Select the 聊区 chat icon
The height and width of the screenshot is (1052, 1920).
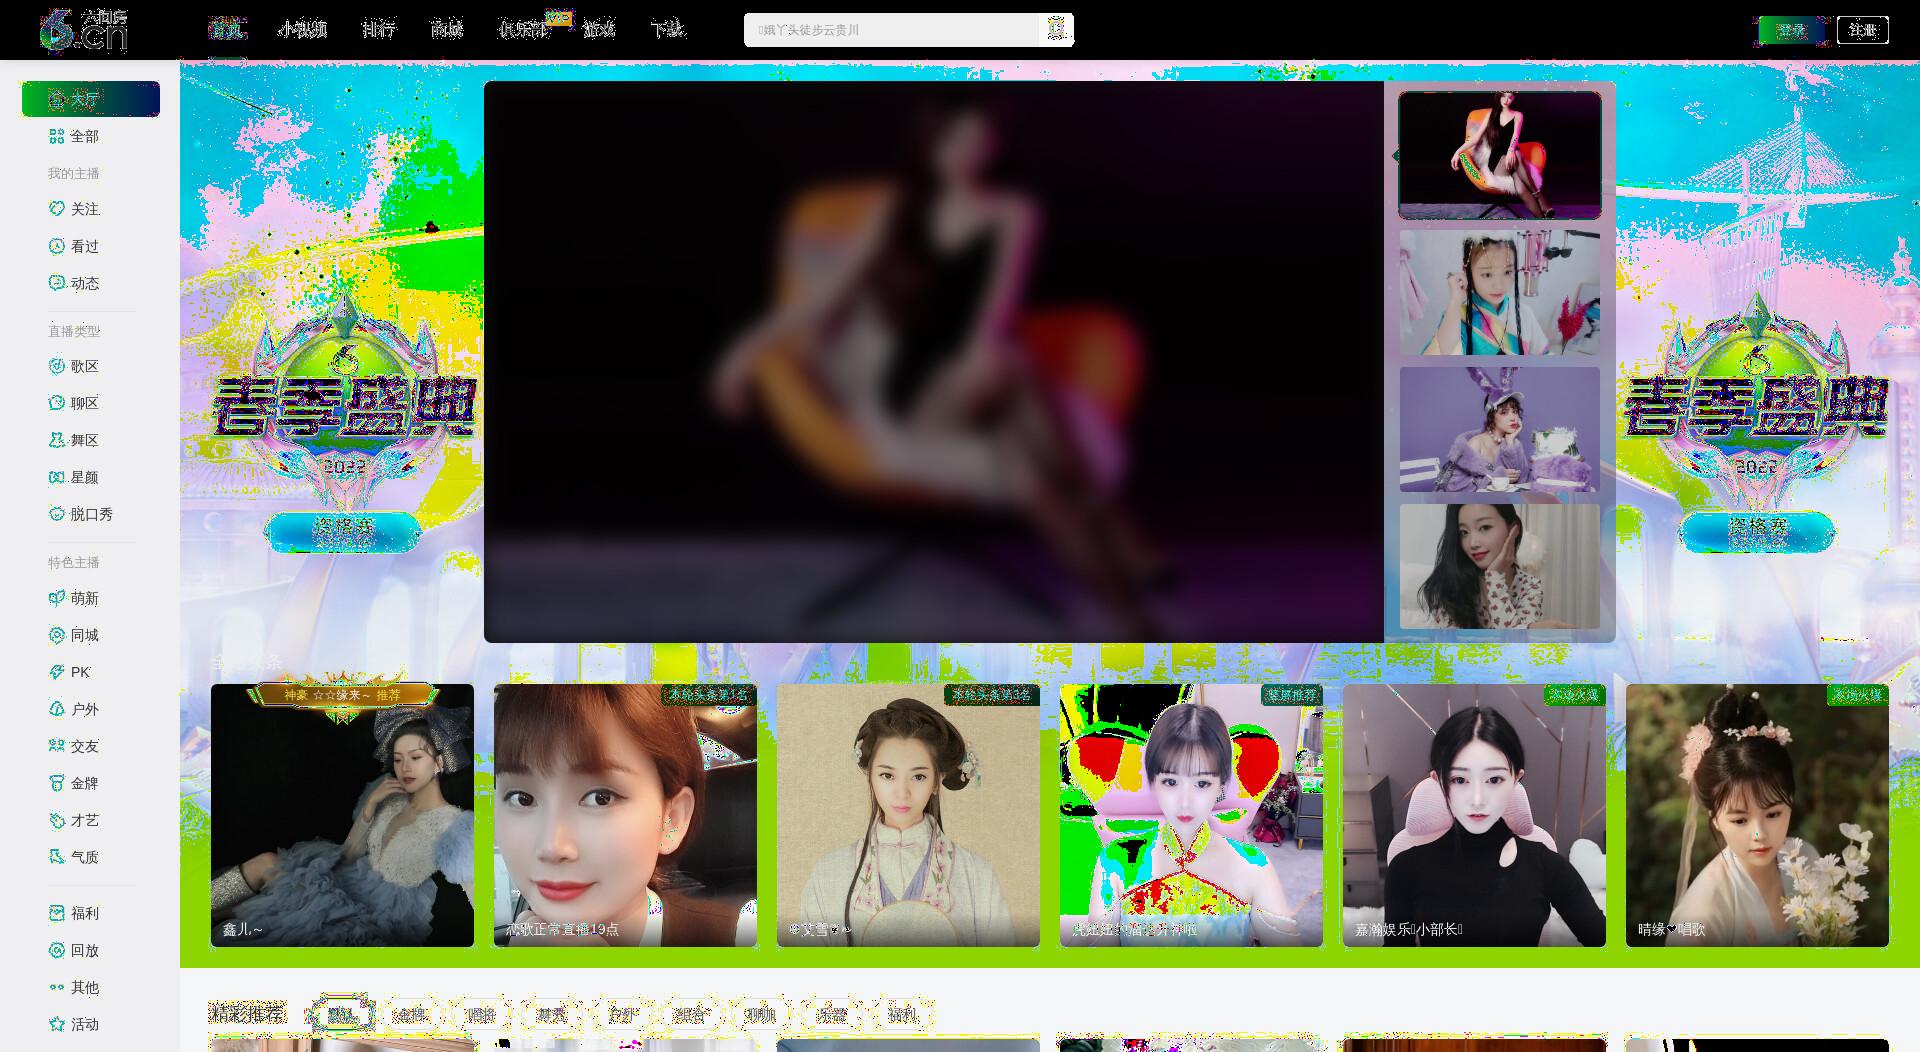pos(57,403)
